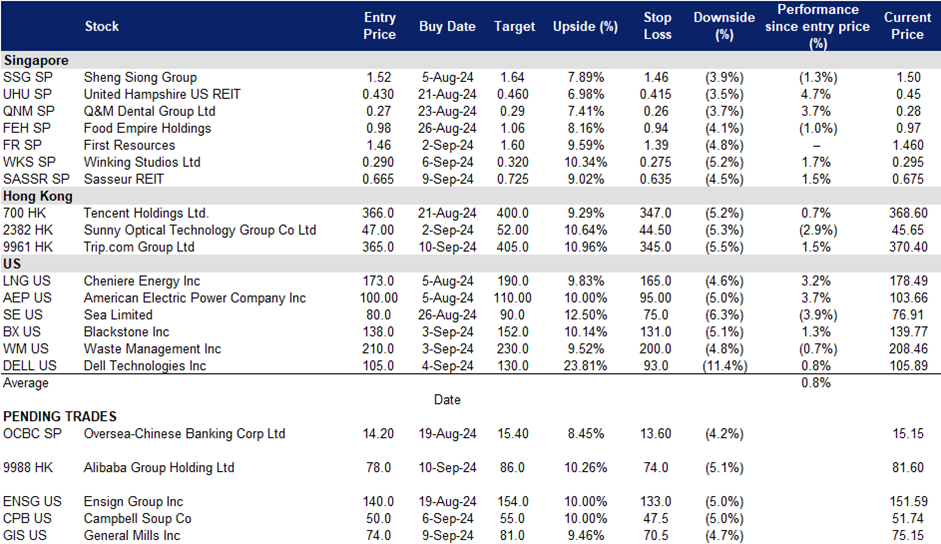The width and height of the screenshot is (941, 544).
Task: Click Sunny Optical performance (2.9%)
Action: (817, 230)
